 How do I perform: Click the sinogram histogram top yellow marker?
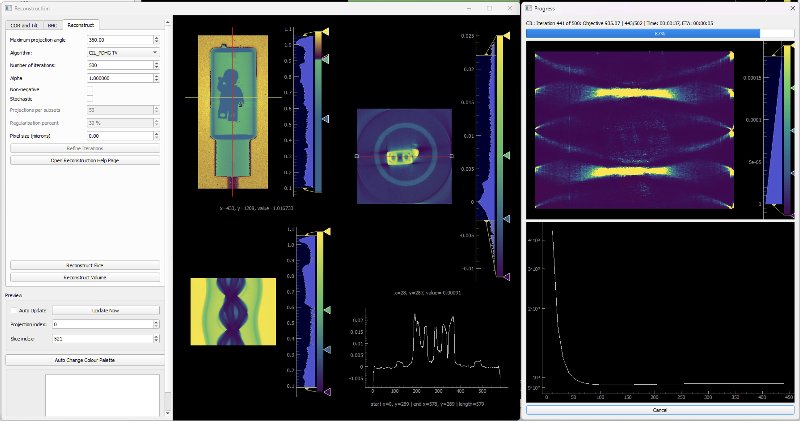pyautogui.click(x=326, y=232)
